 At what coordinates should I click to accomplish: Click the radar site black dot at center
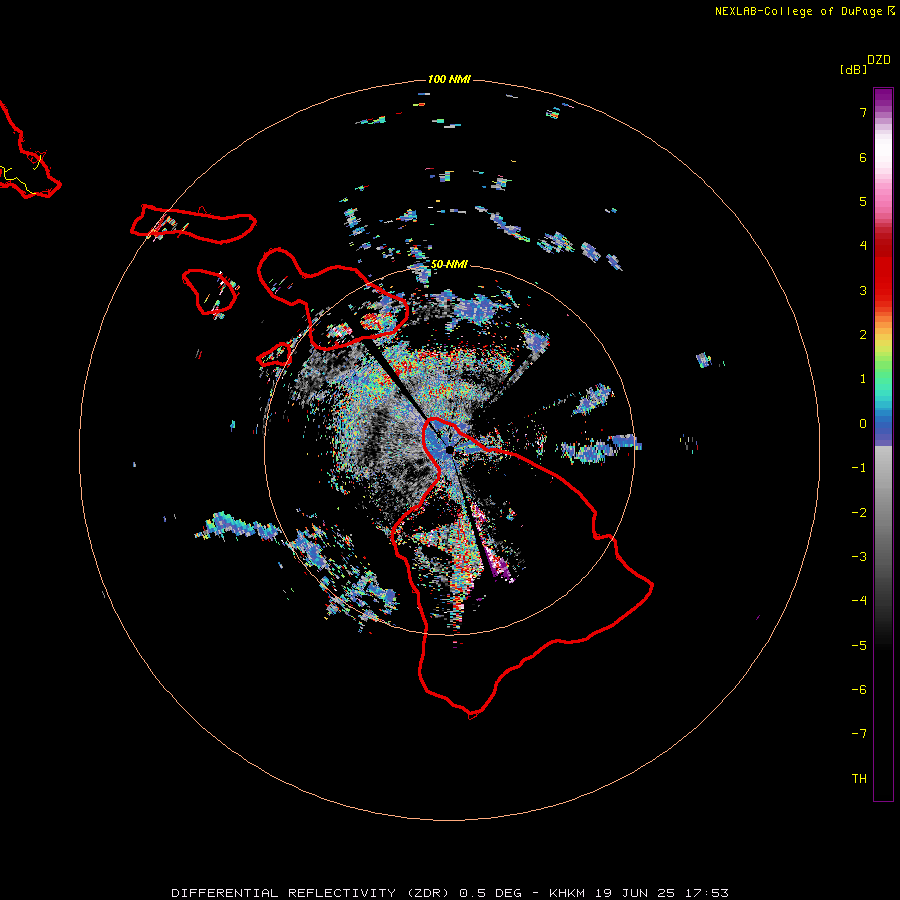tap(450, 451)
